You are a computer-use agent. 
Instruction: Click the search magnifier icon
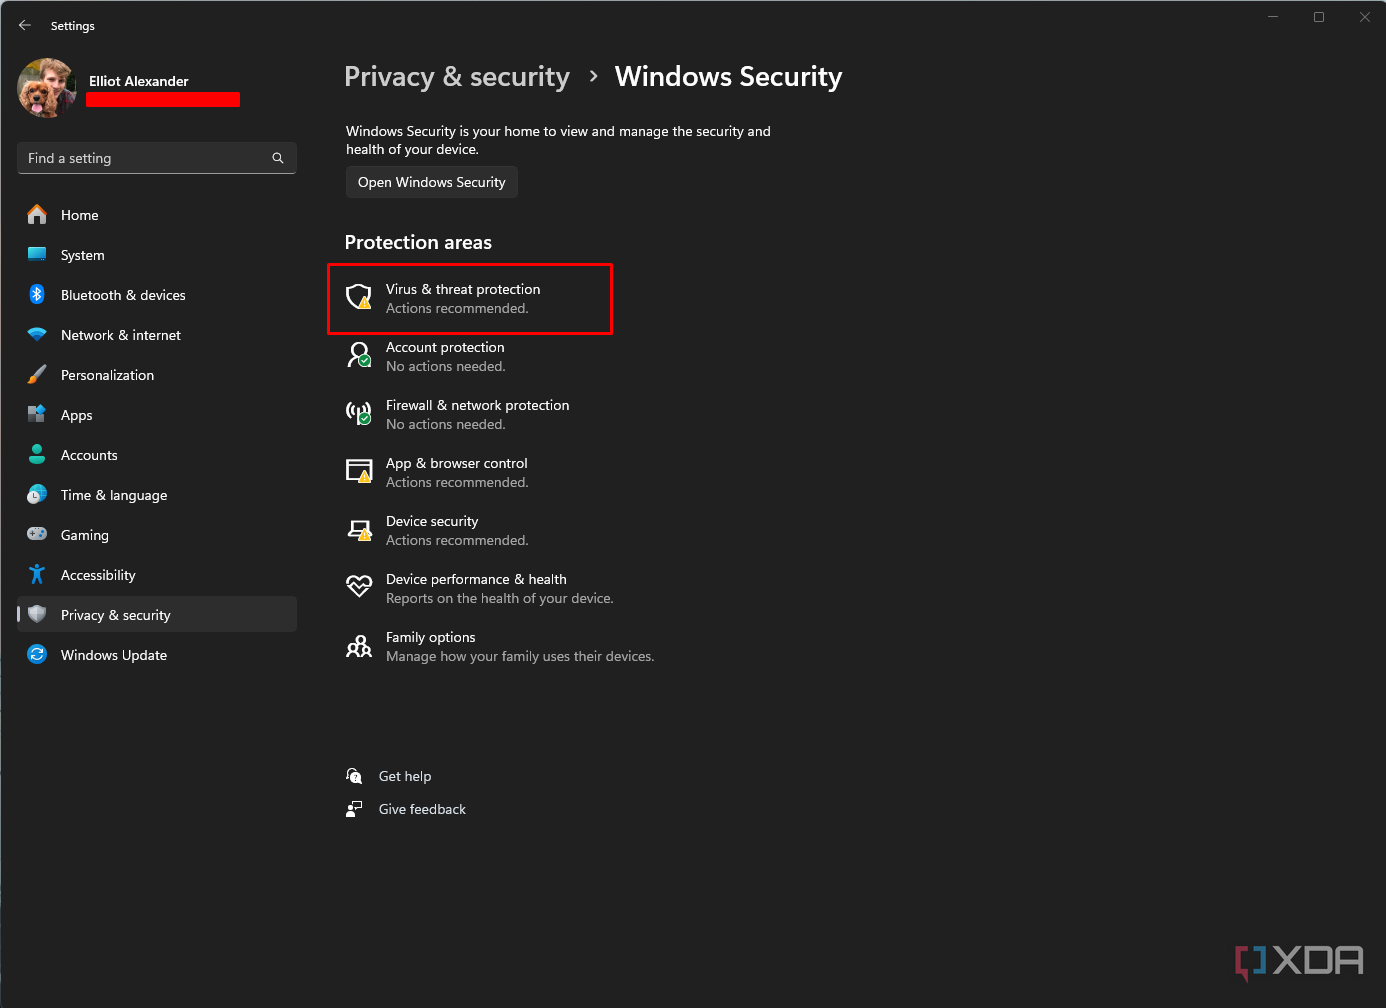pyautogui.click(x=278, y=158)
